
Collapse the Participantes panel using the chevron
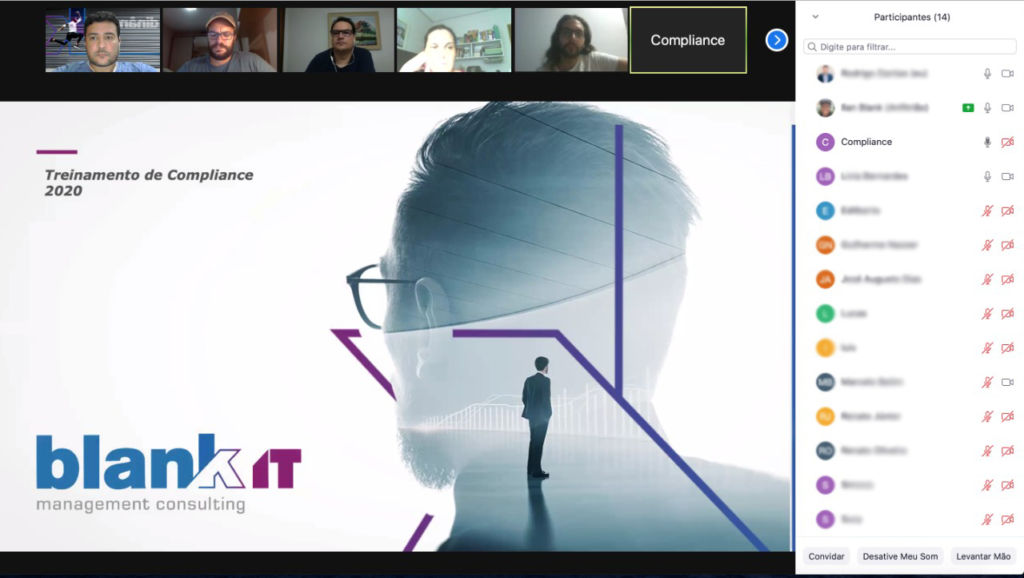coord(815,17)
